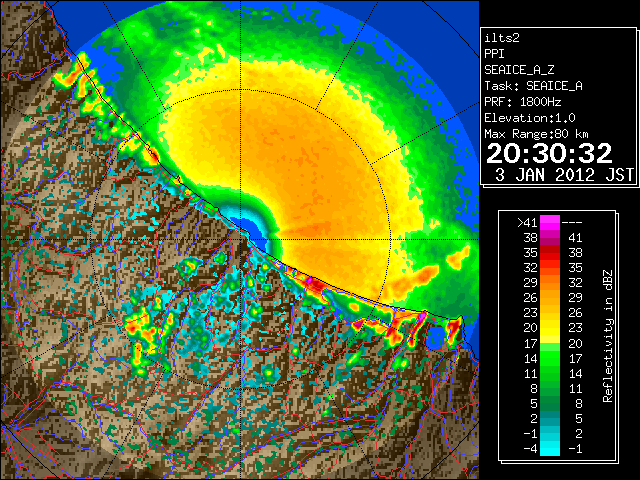Click the 'PPI' scan type text

pos(494,54)
